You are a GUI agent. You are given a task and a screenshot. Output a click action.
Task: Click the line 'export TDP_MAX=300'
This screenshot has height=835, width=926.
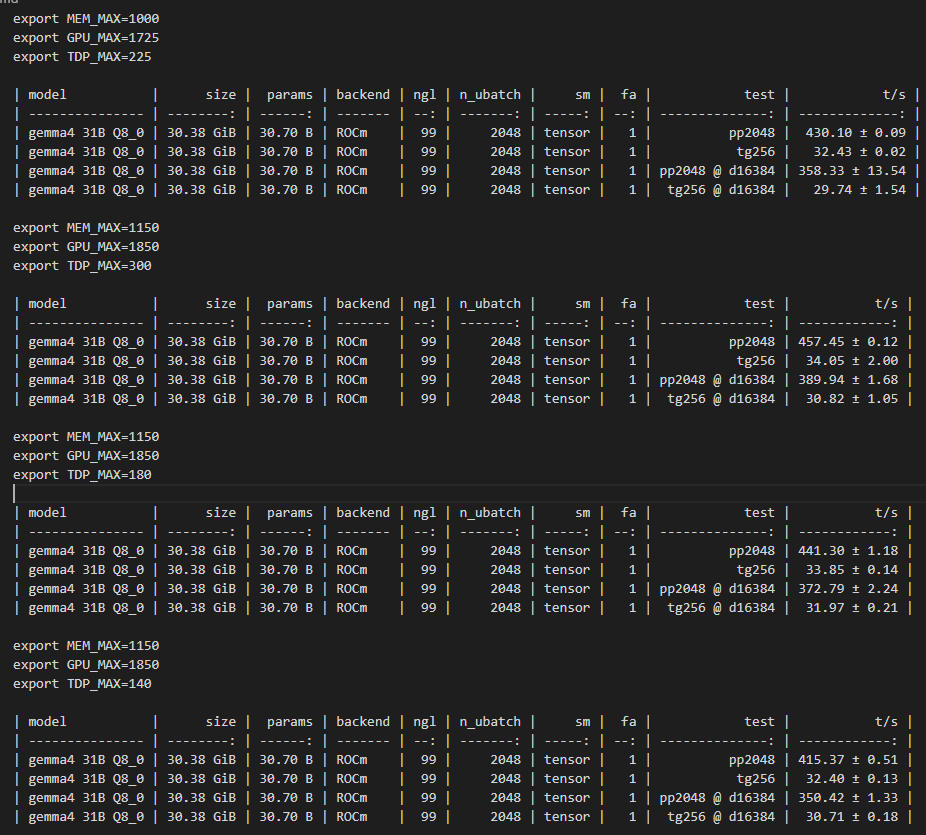point(82,266)
